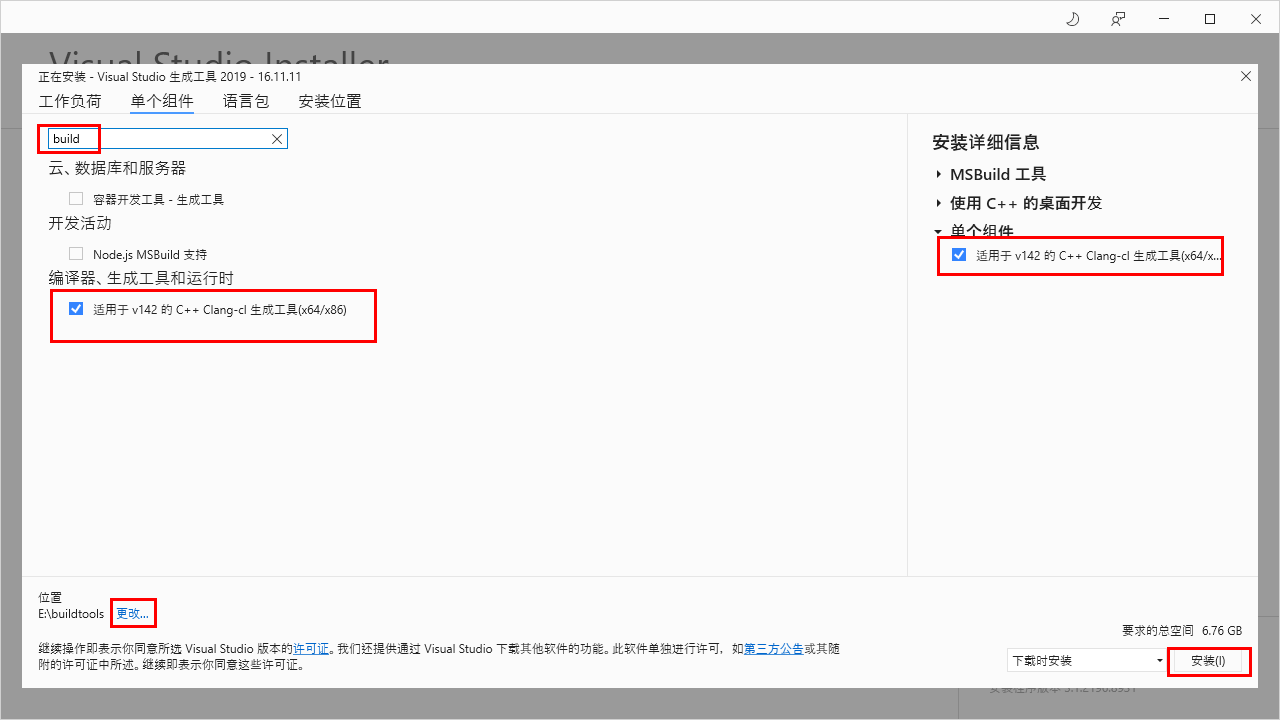The height and width of the screenshot is (720, 1280).
Task: Uncheck Clang-cl checkbox in 安装详细信息 panel
Action: pyautogui.click(x=959, y=255)
